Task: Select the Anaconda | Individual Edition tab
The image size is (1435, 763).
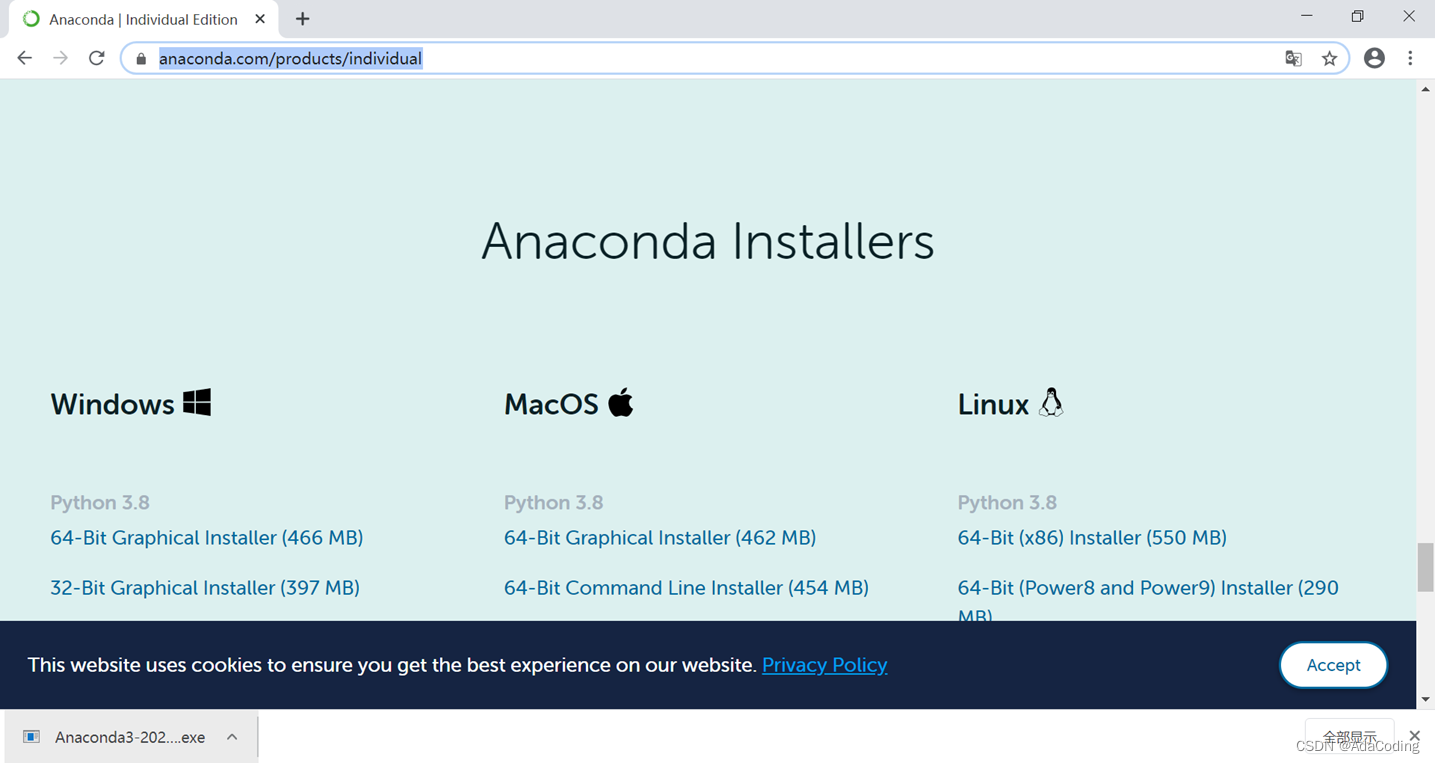Action: tap(143, 19)
